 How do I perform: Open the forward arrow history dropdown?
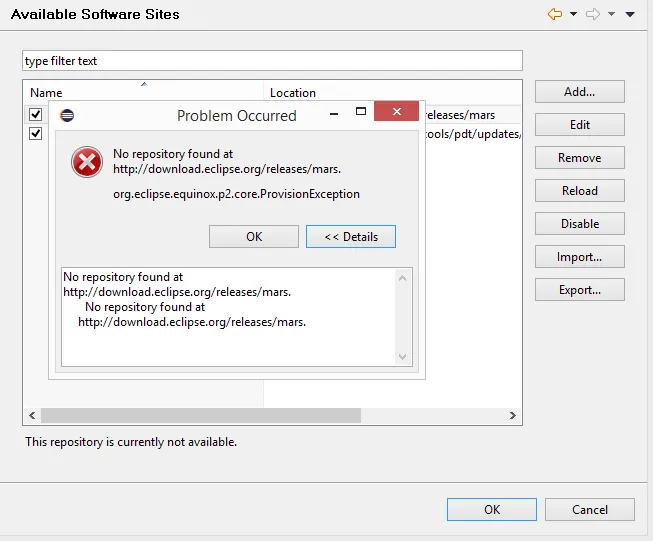coord(611,14)
